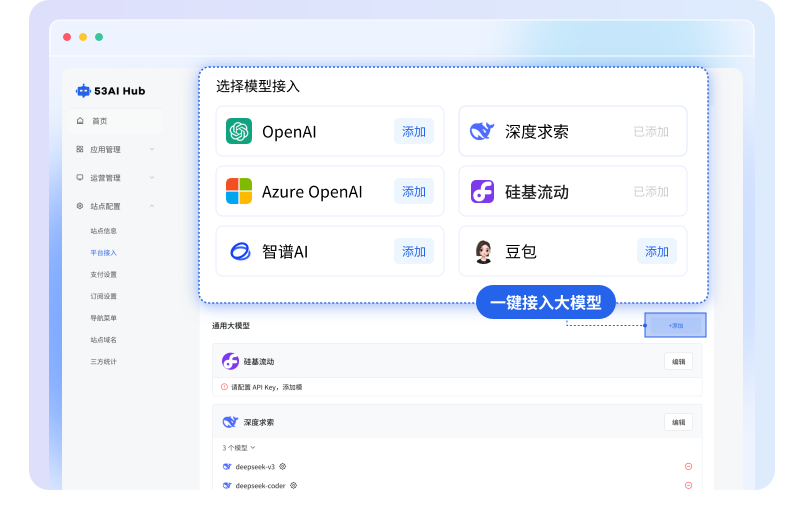Click the +添加 button beside 通用大模型
Image resolution: width=805 pixels, height=520 pixels.
pos(676,325)
